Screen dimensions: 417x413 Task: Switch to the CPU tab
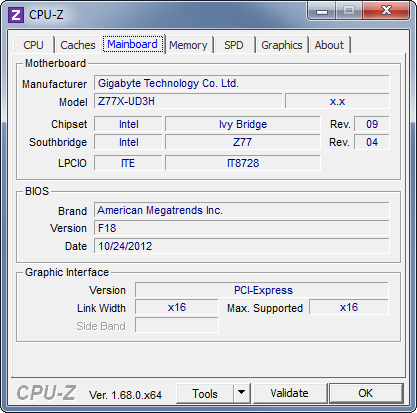pyautogui.click(x=33, y=45)
